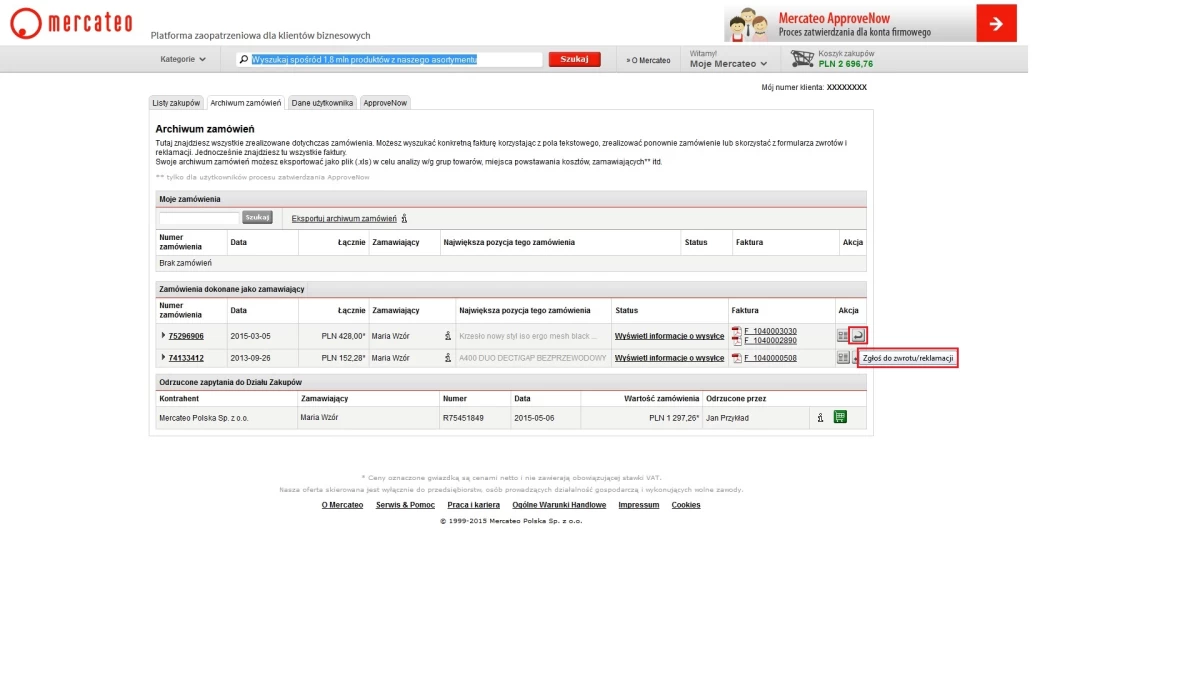Screen dimensions: 1200x675
Task: Switch to the Dane użytkownika tab
Action: [322, 103]
